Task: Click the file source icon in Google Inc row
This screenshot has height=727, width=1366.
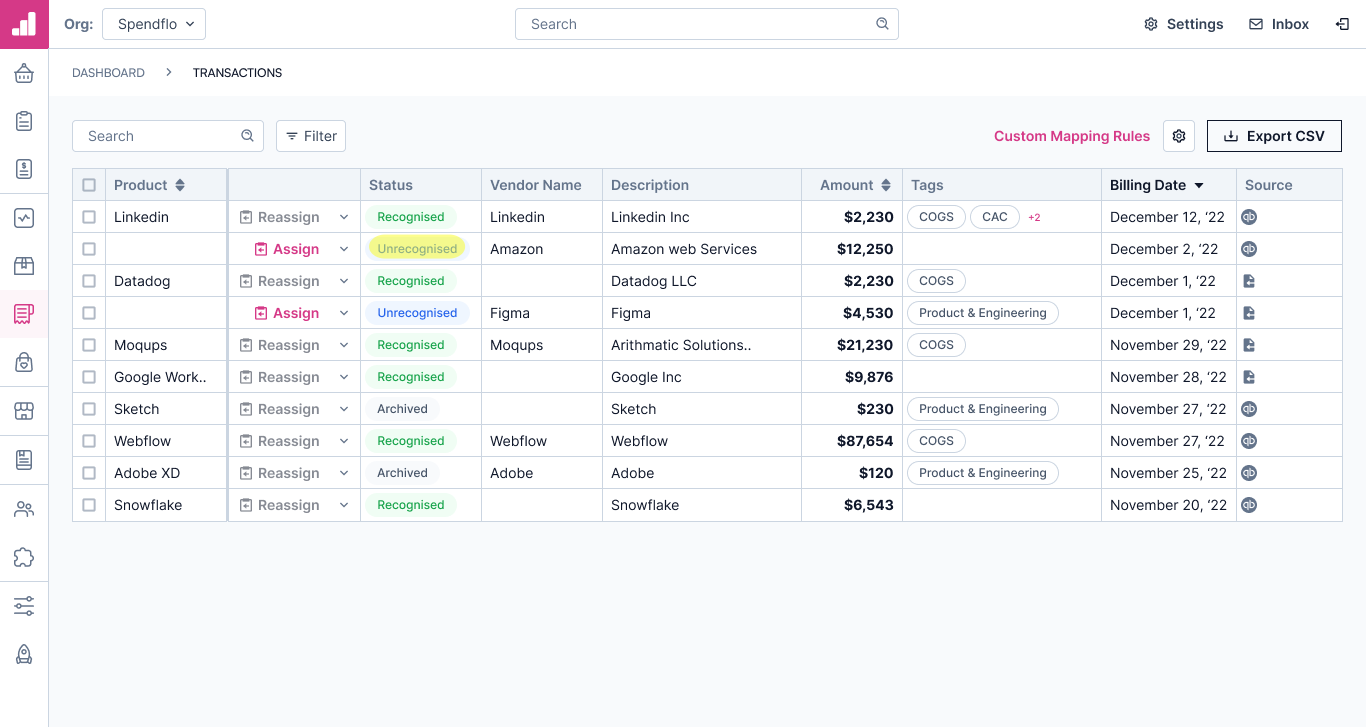Action: pyautogui.click(x=1249, y=377)
